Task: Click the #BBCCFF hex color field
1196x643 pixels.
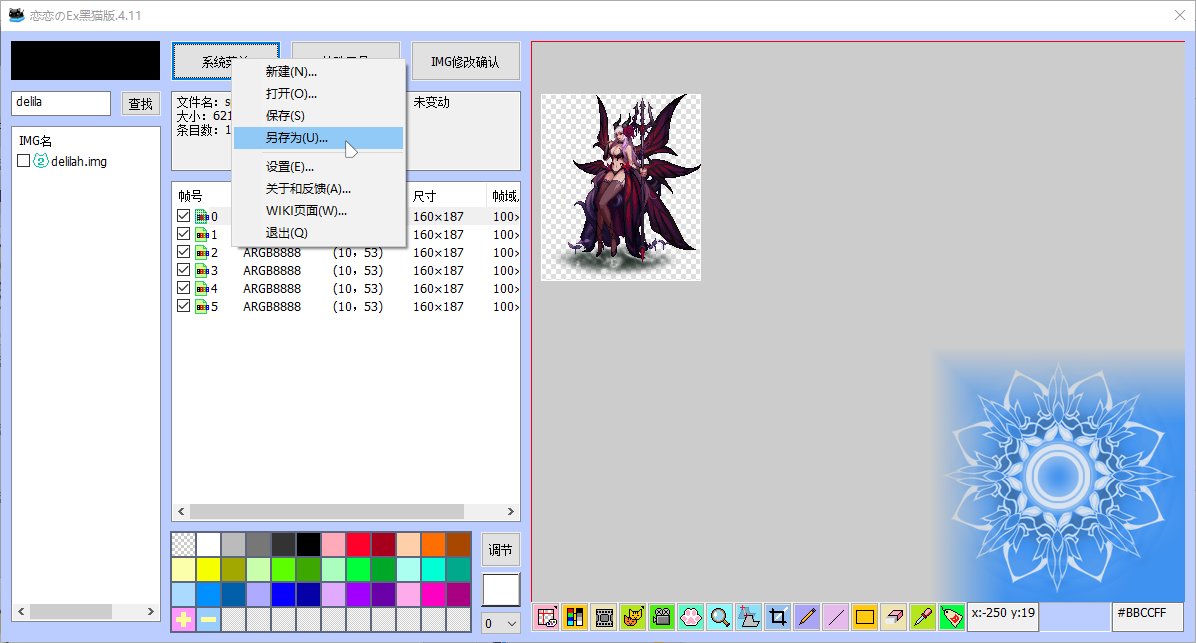Action: coord(1147,617)
